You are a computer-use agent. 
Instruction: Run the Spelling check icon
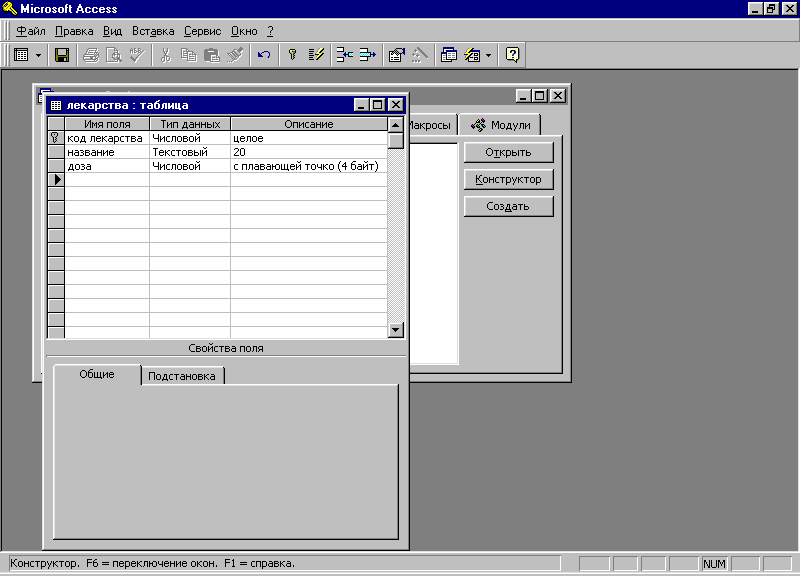137,55
